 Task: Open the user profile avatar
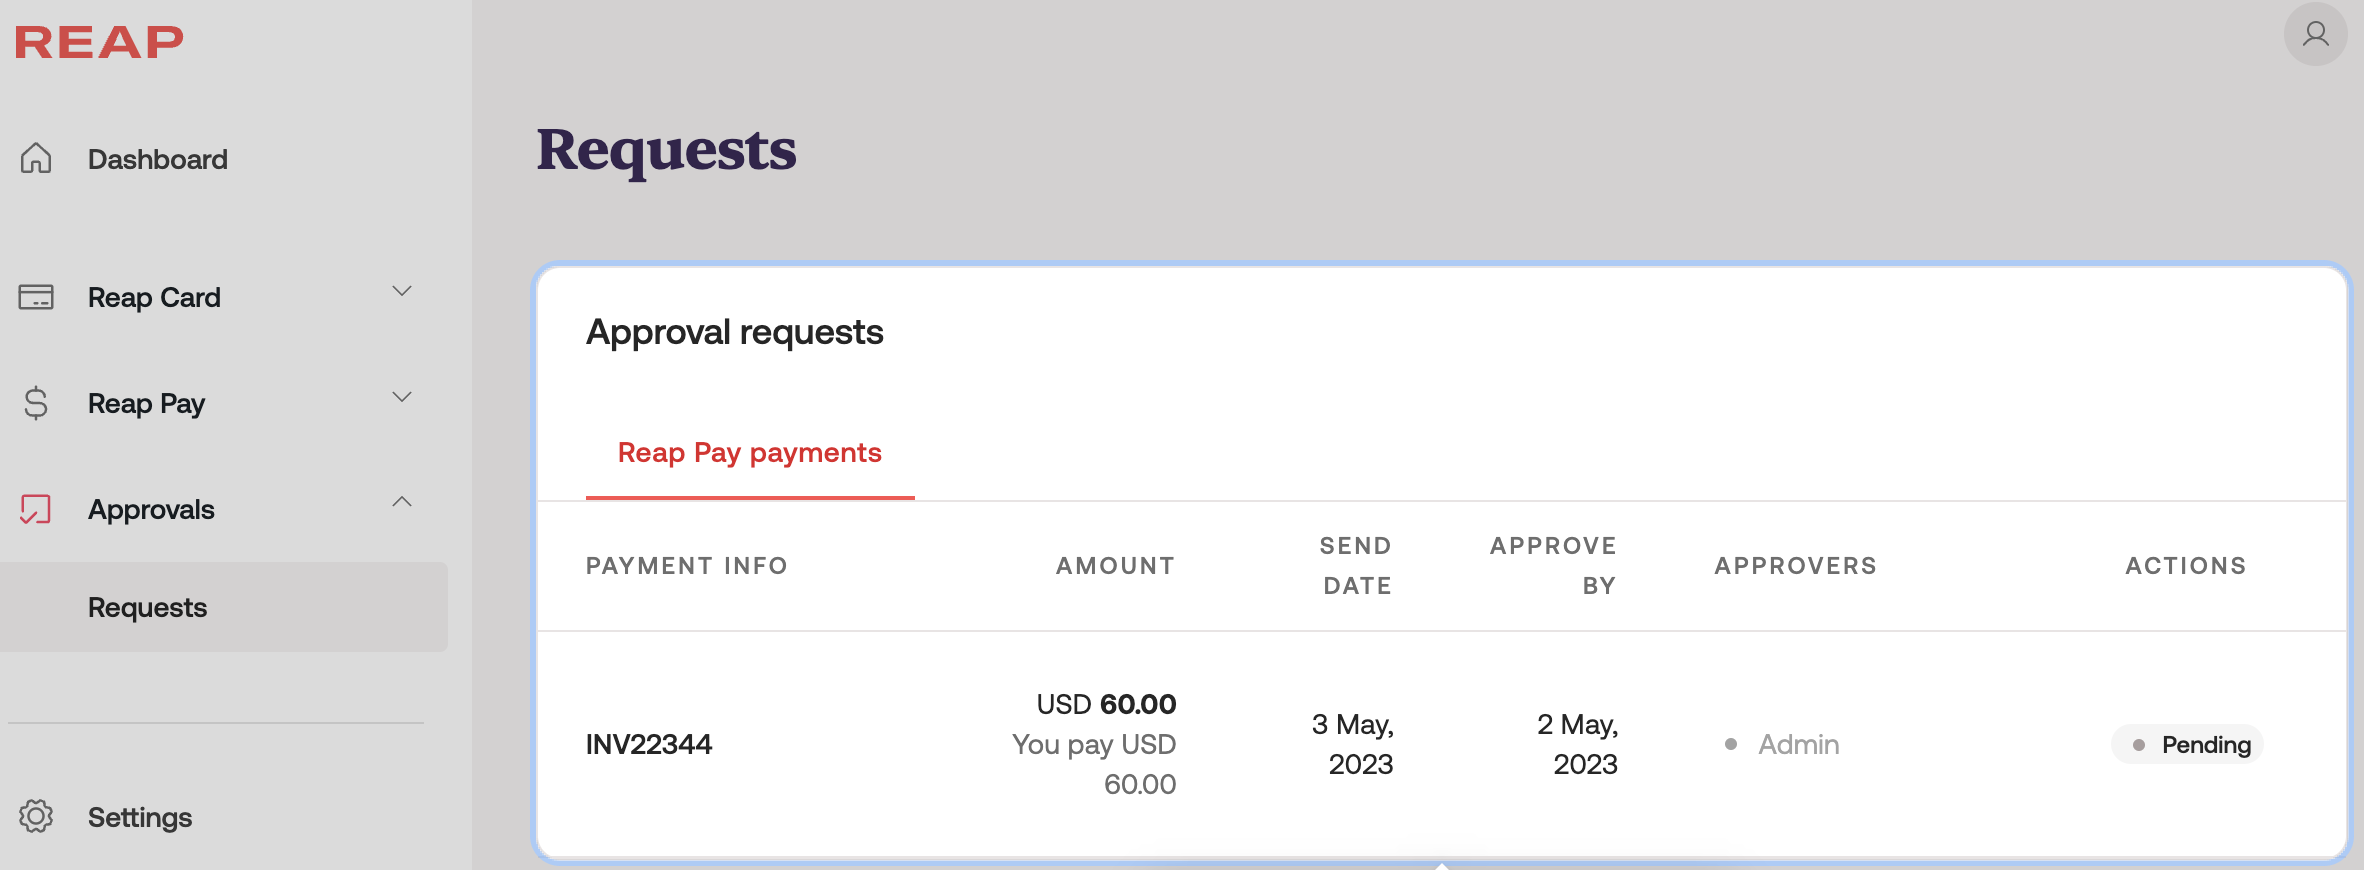2315,35
